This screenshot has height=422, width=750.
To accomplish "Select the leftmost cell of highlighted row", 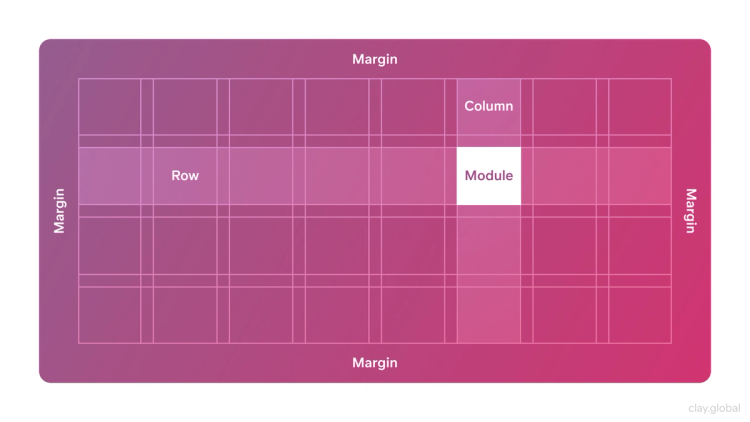I will point(110,176).
